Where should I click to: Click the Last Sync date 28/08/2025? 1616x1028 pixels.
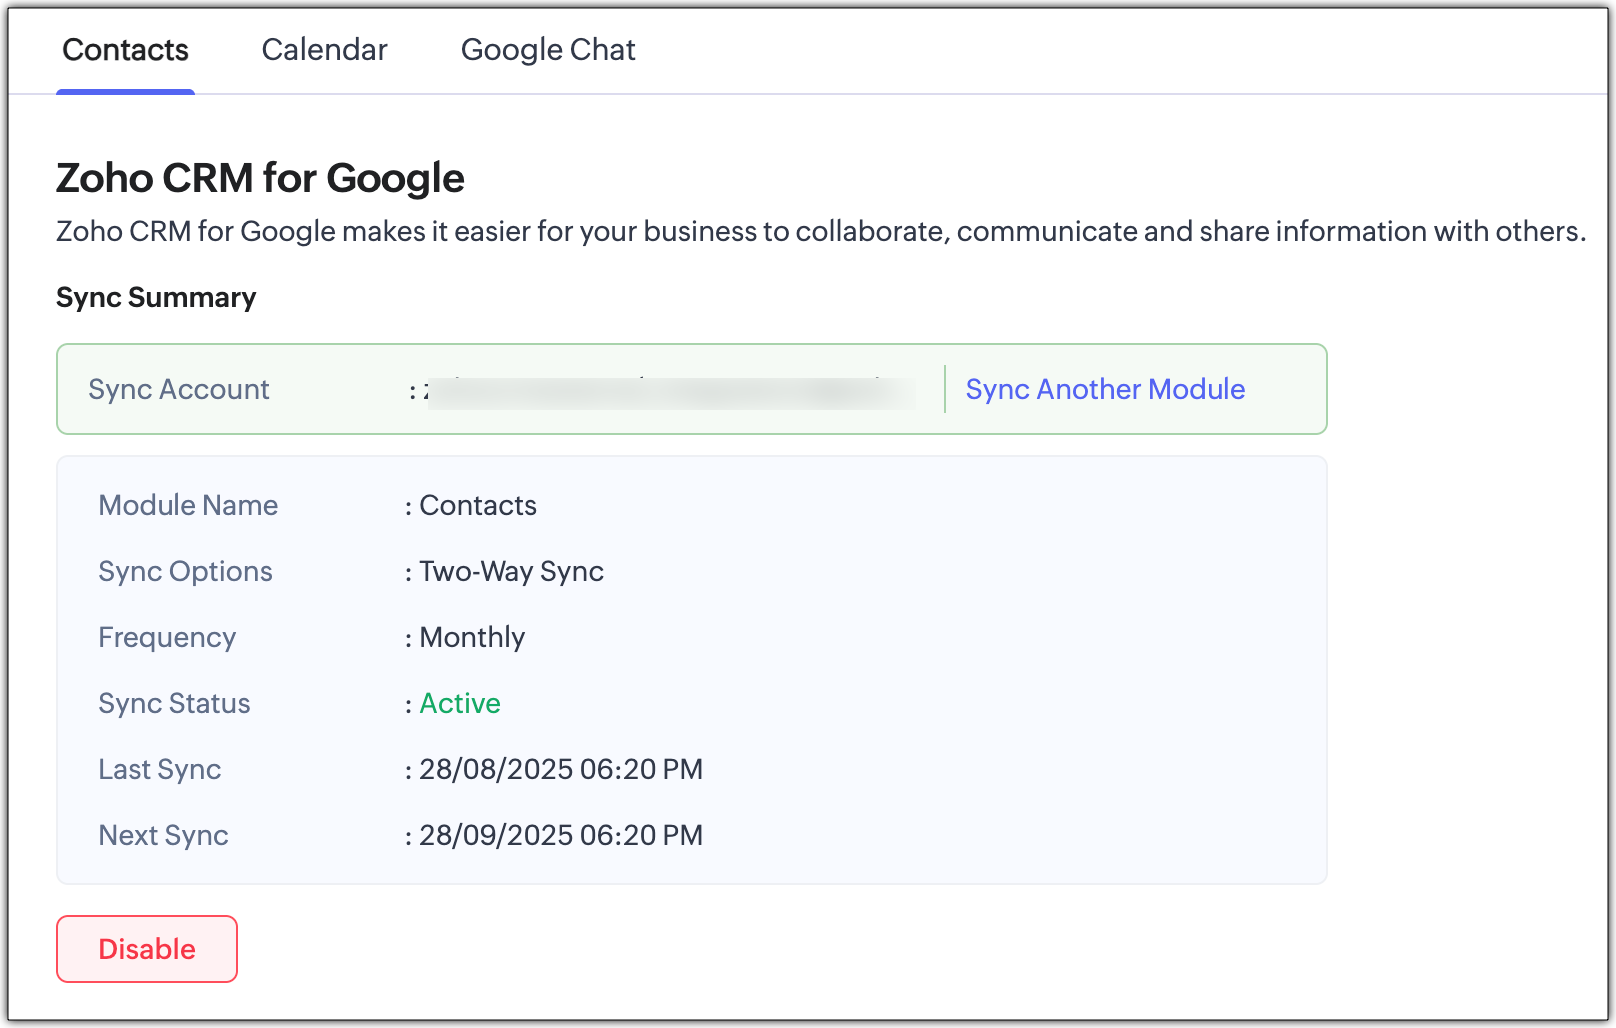tap(560, 769)
